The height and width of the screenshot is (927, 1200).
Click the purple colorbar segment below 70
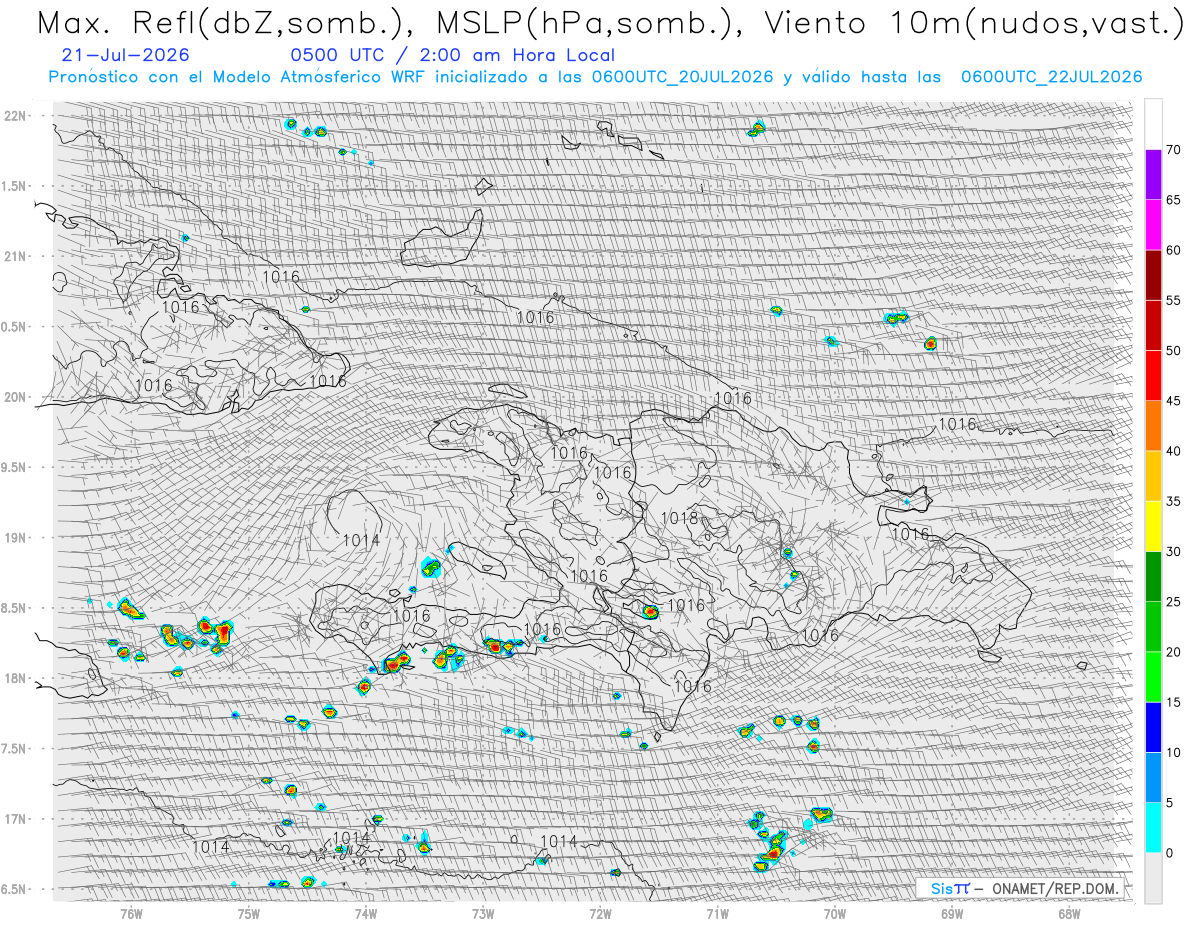pyautogui.click(x=1153, y=175)
